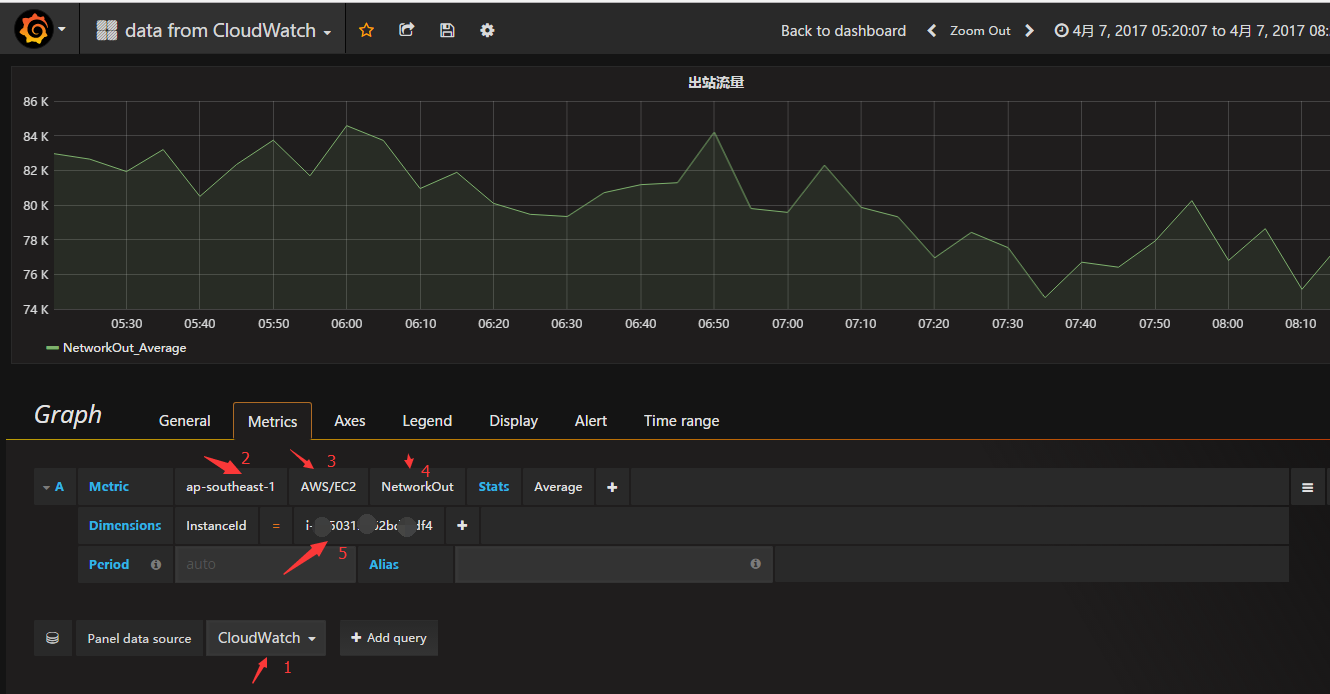1330x694 pixels.
Task: Click the data source database icon
Action: click(x=53, y=638)
